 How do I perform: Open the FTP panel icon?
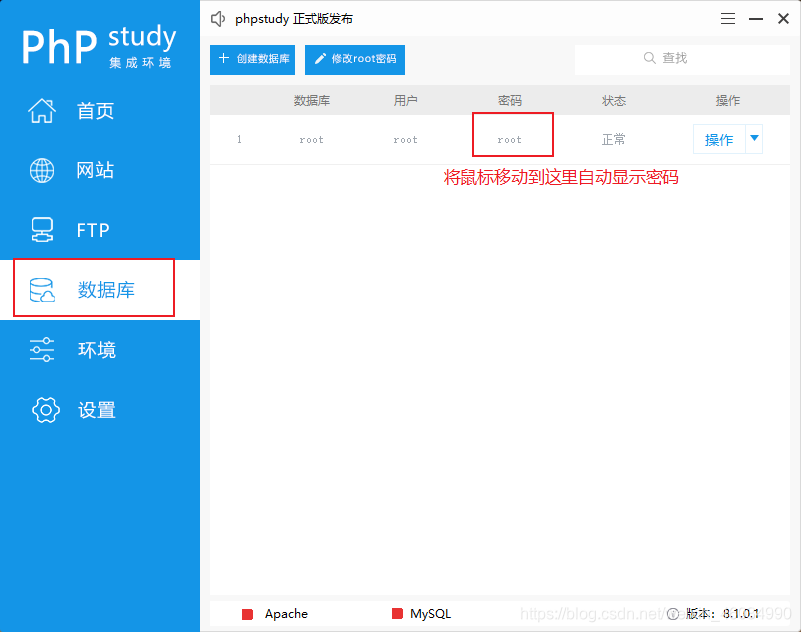tap(41, 230)
